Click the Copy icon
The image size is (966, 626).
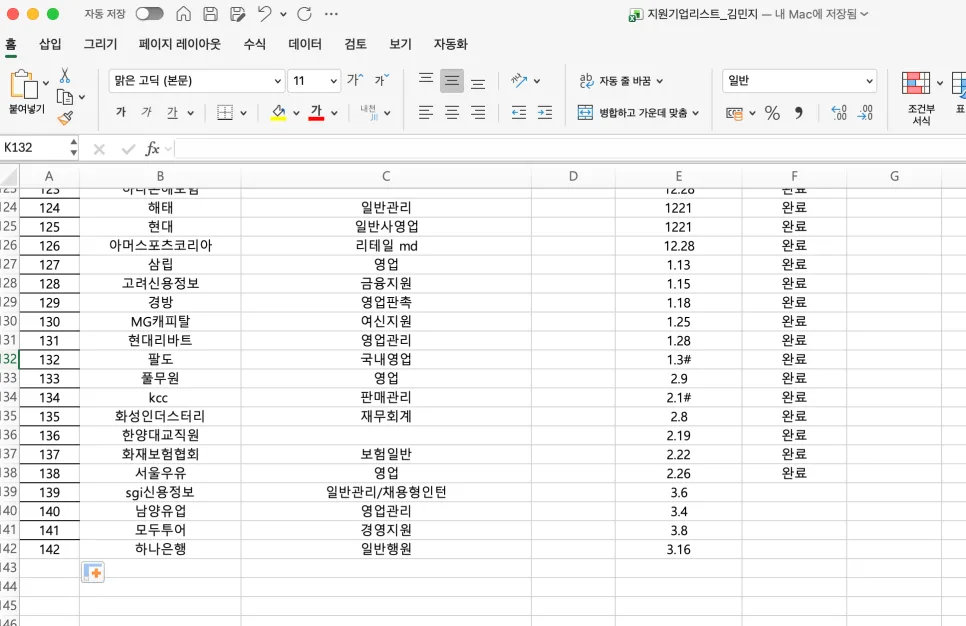(65, 97)
